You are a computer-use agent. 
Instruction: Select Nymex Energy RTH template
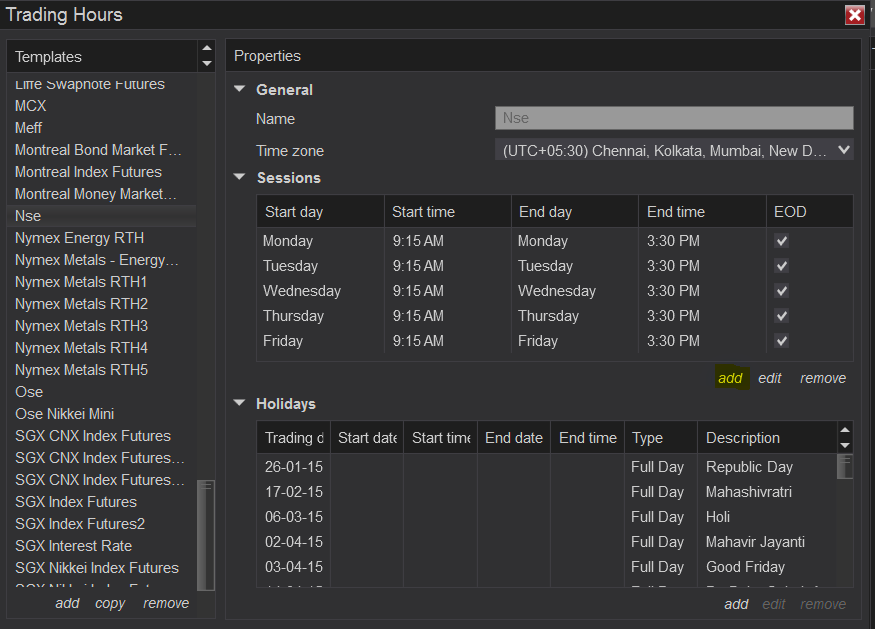pos(102,238)
